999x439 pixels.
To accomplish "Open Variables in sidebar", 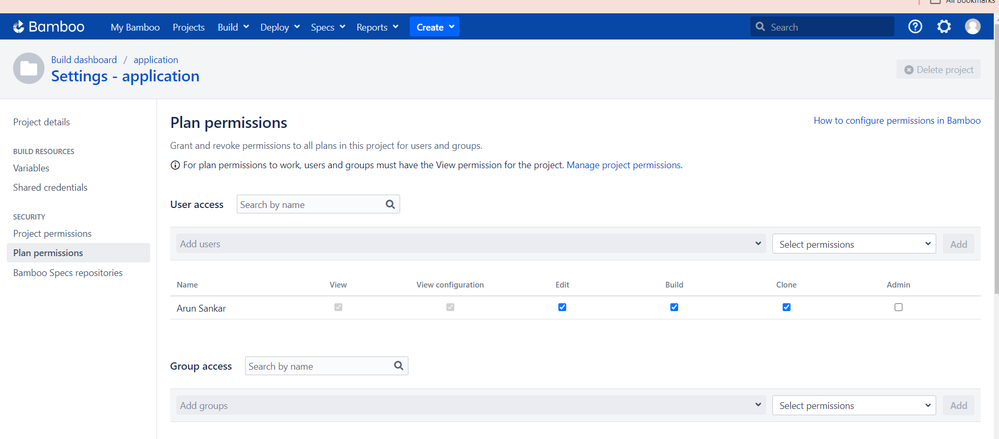I will click(31, 168).
